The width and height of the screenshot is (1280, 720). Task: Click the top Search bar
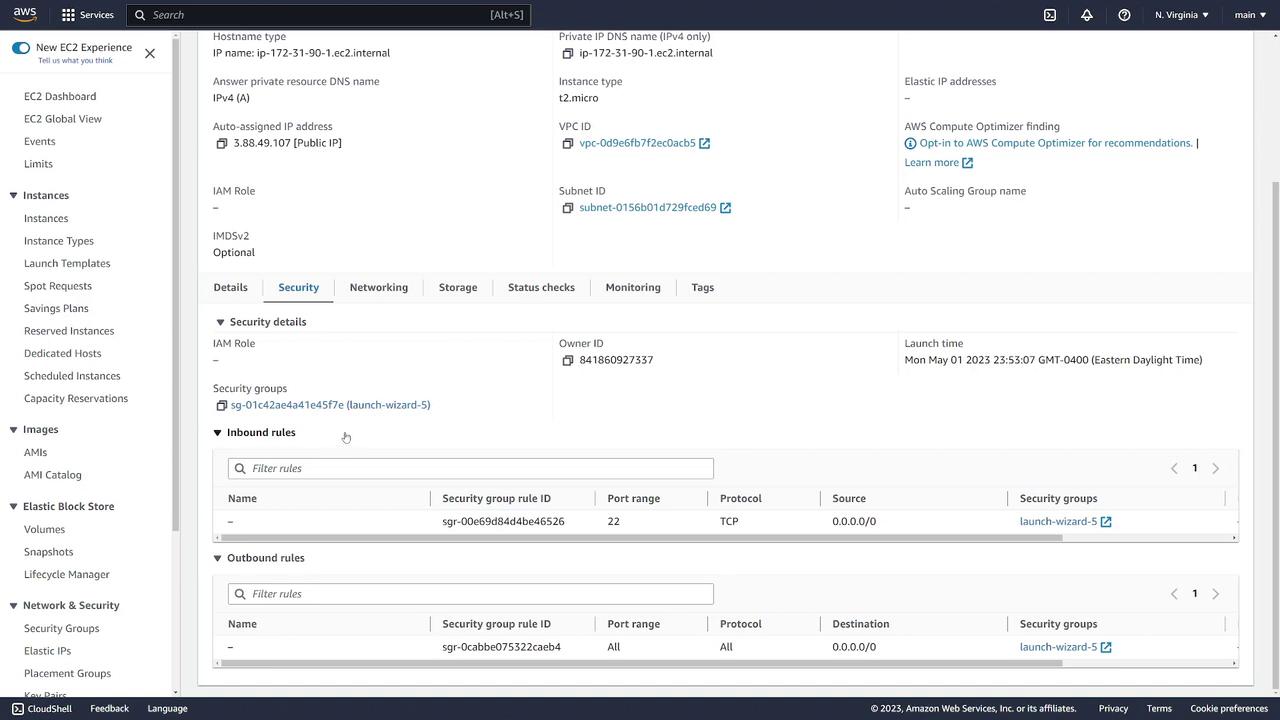pos(328,15)
